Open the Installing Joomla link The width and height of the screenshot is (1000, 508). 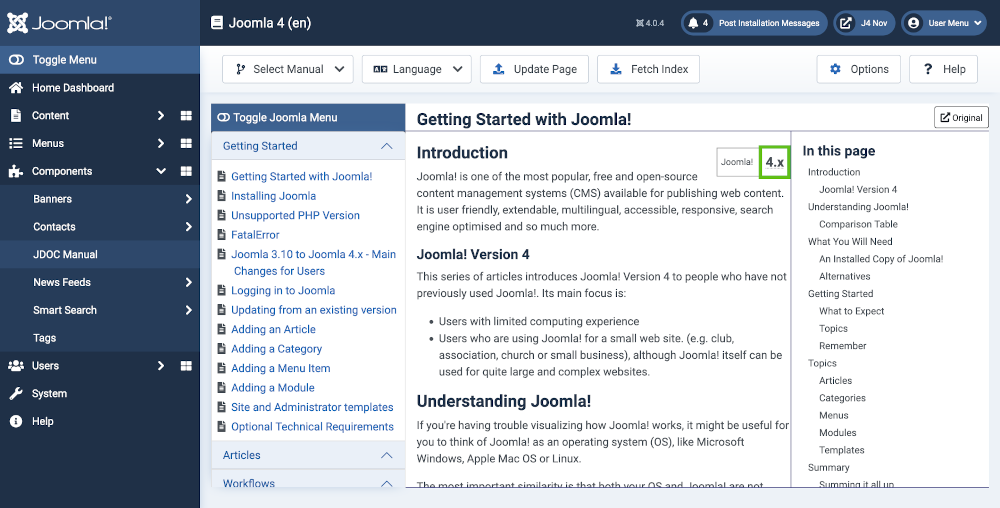click(274, 196)
